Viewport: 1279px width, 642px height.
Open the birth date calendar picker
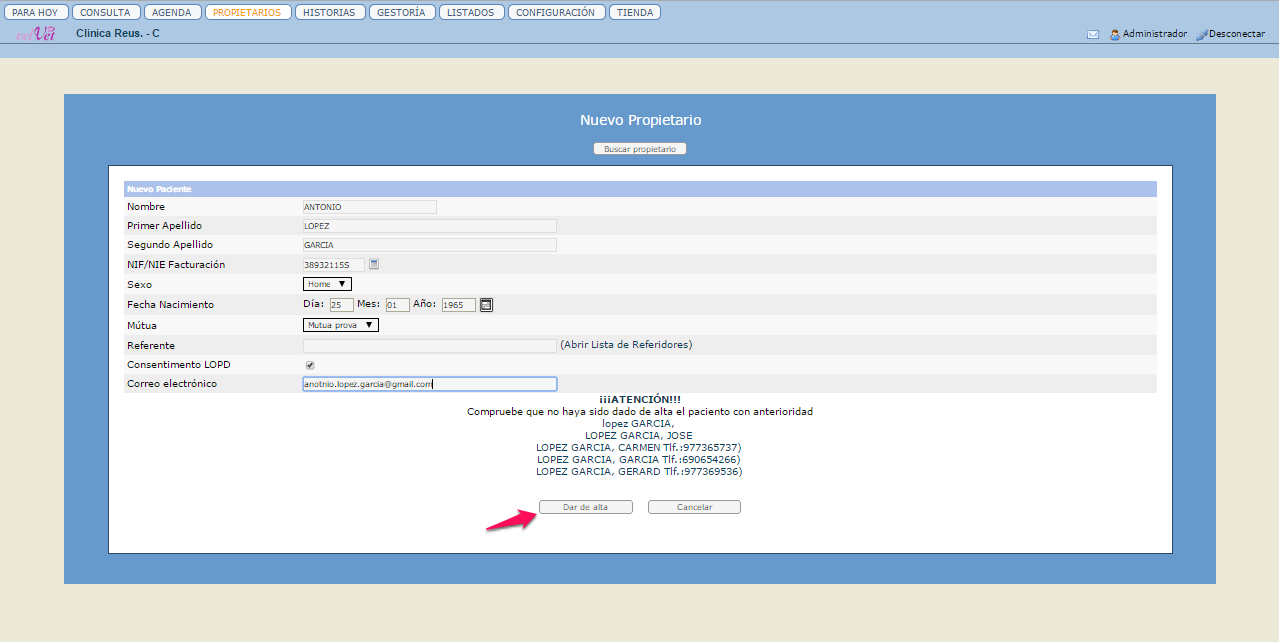[486, 305]
